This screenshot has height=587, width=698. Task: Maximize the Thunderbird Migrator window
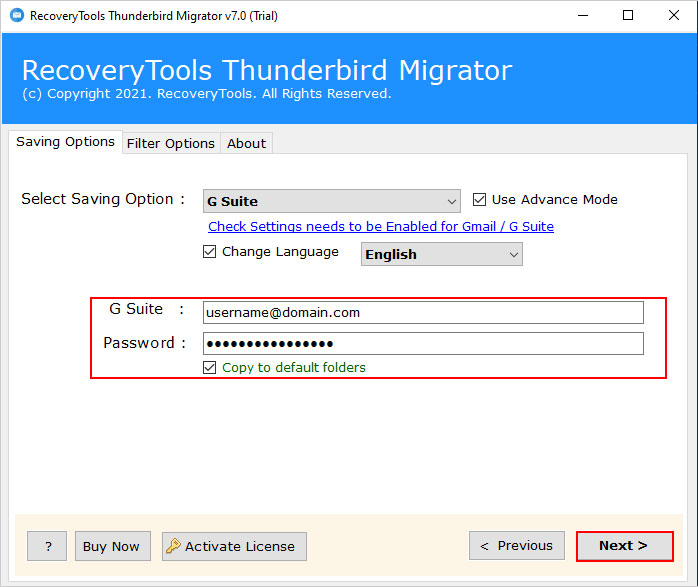click(628, 16)
